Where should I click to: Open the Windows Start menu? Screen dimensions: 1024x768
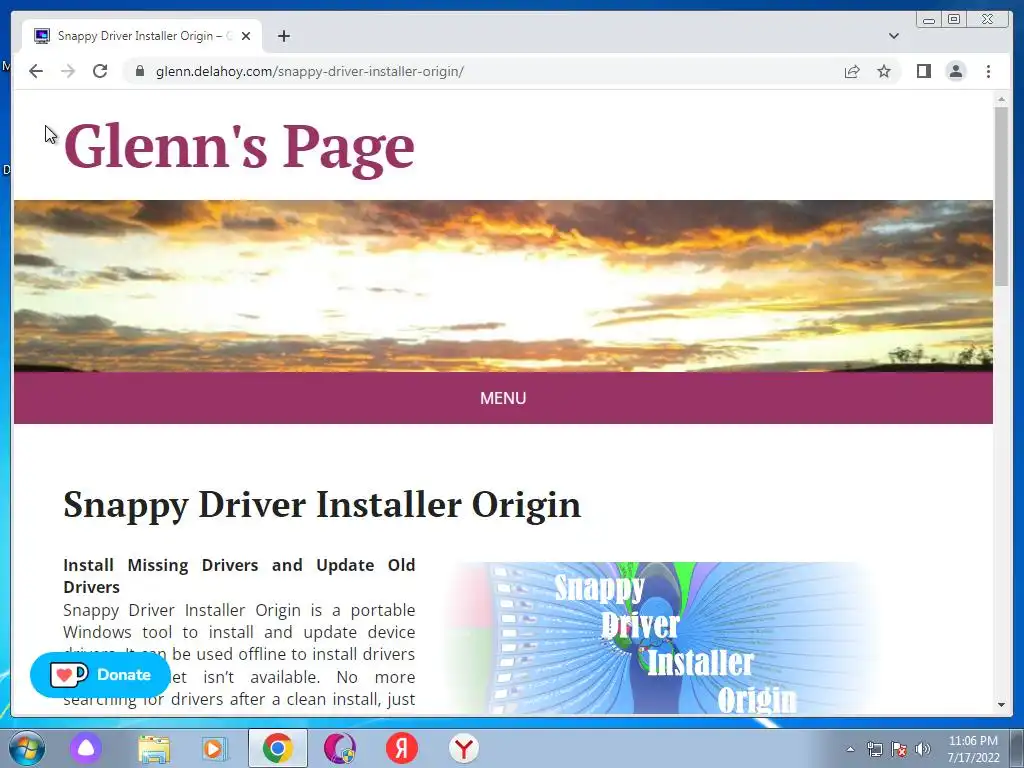pyautogui.click(x=27, y=748)
